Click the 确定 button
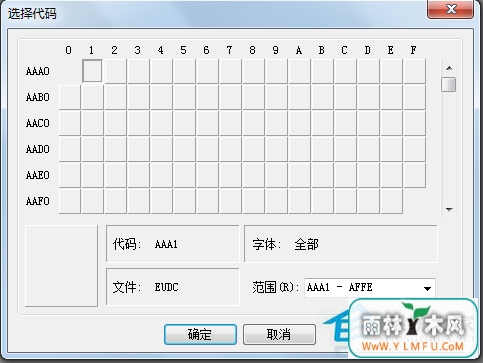Screen dimensions: 483x363 tap(200, 334)
